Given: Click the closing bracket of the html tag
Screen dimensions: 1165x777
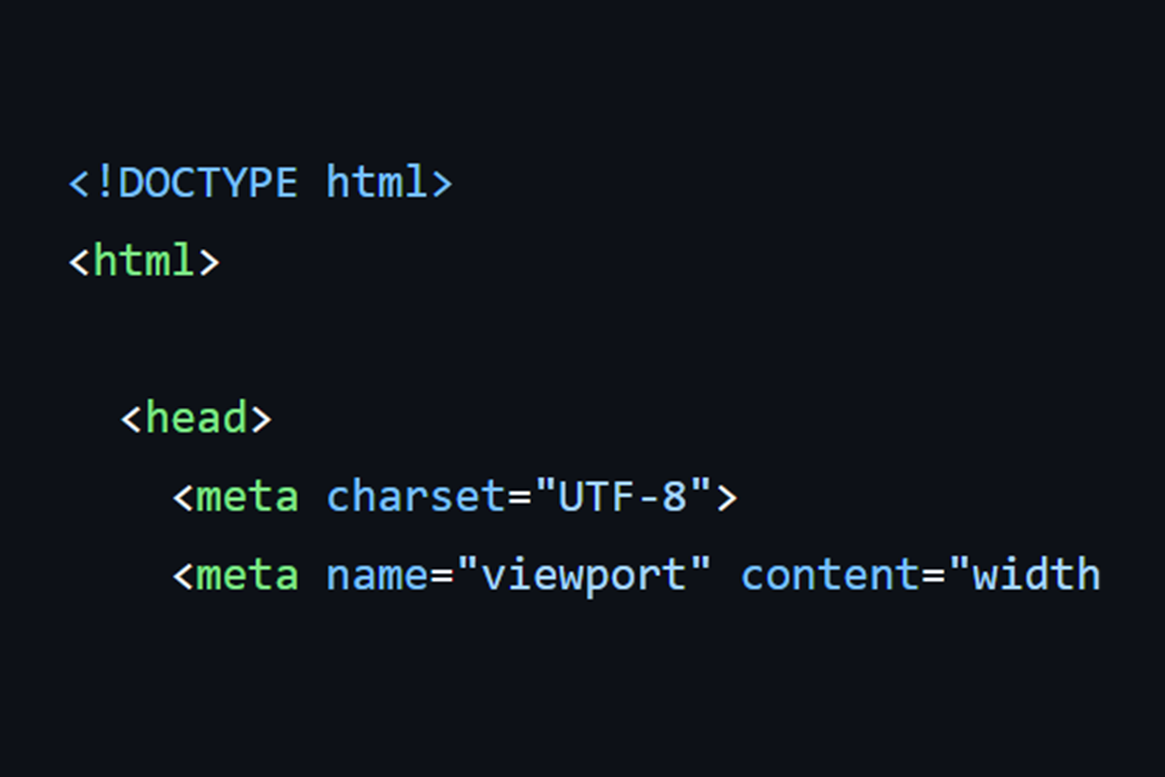Looking at the screenshot, I should pos(208,262).
